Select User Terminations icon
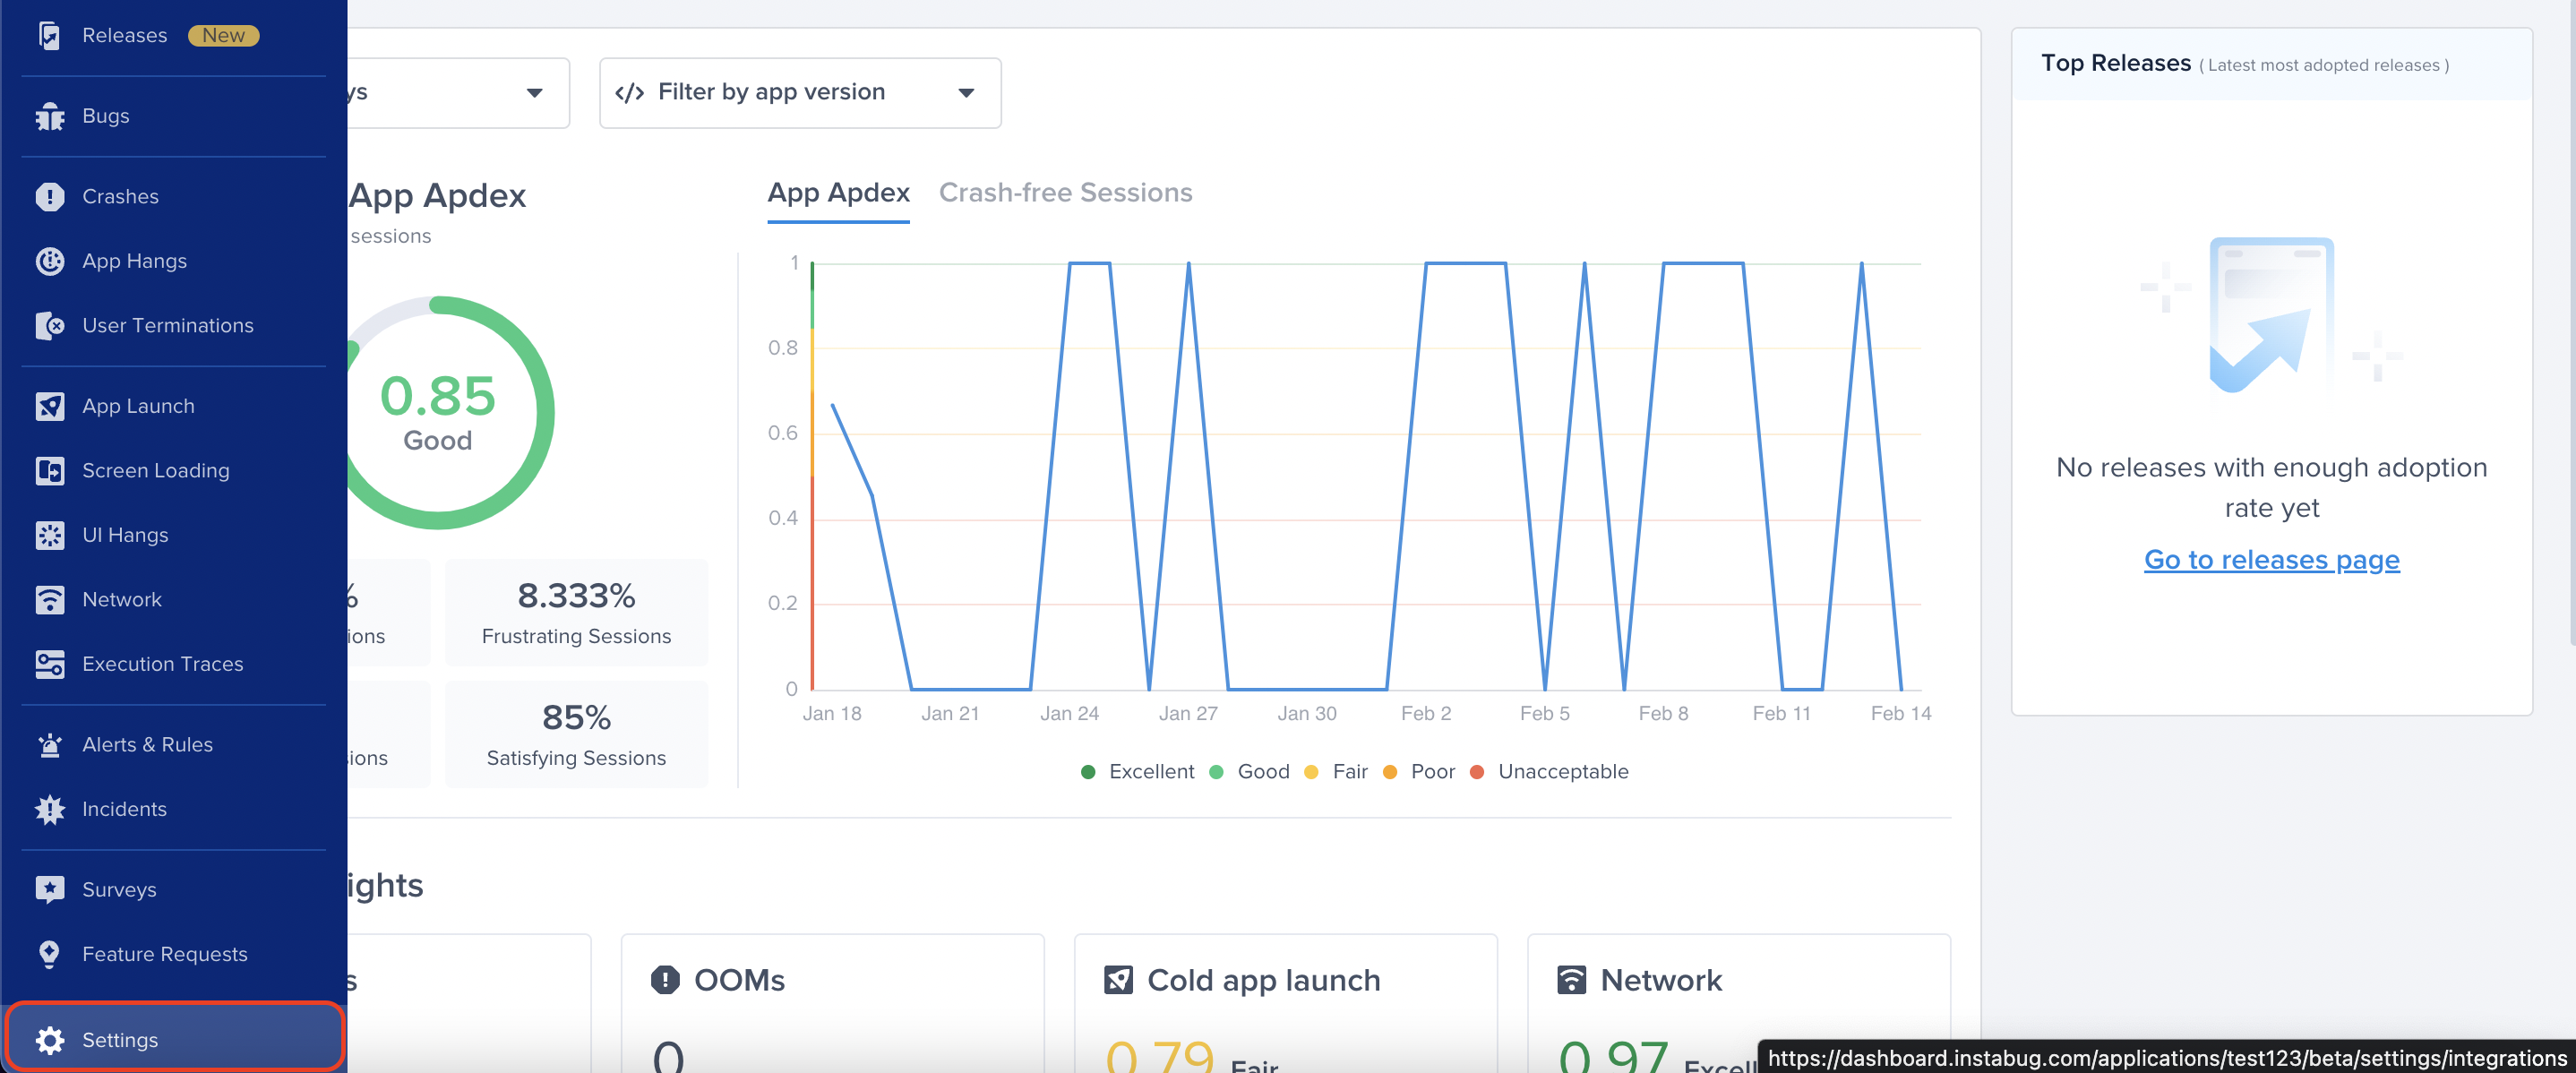Viewport: 2576px width, 1073px height. (50, 326)
